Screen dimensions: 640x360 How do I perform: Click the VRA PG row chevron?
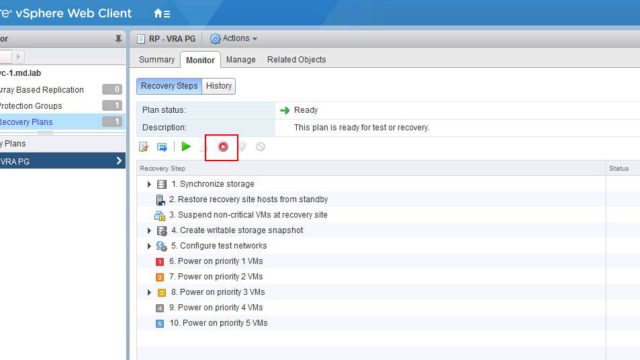[x=119, y=161]
